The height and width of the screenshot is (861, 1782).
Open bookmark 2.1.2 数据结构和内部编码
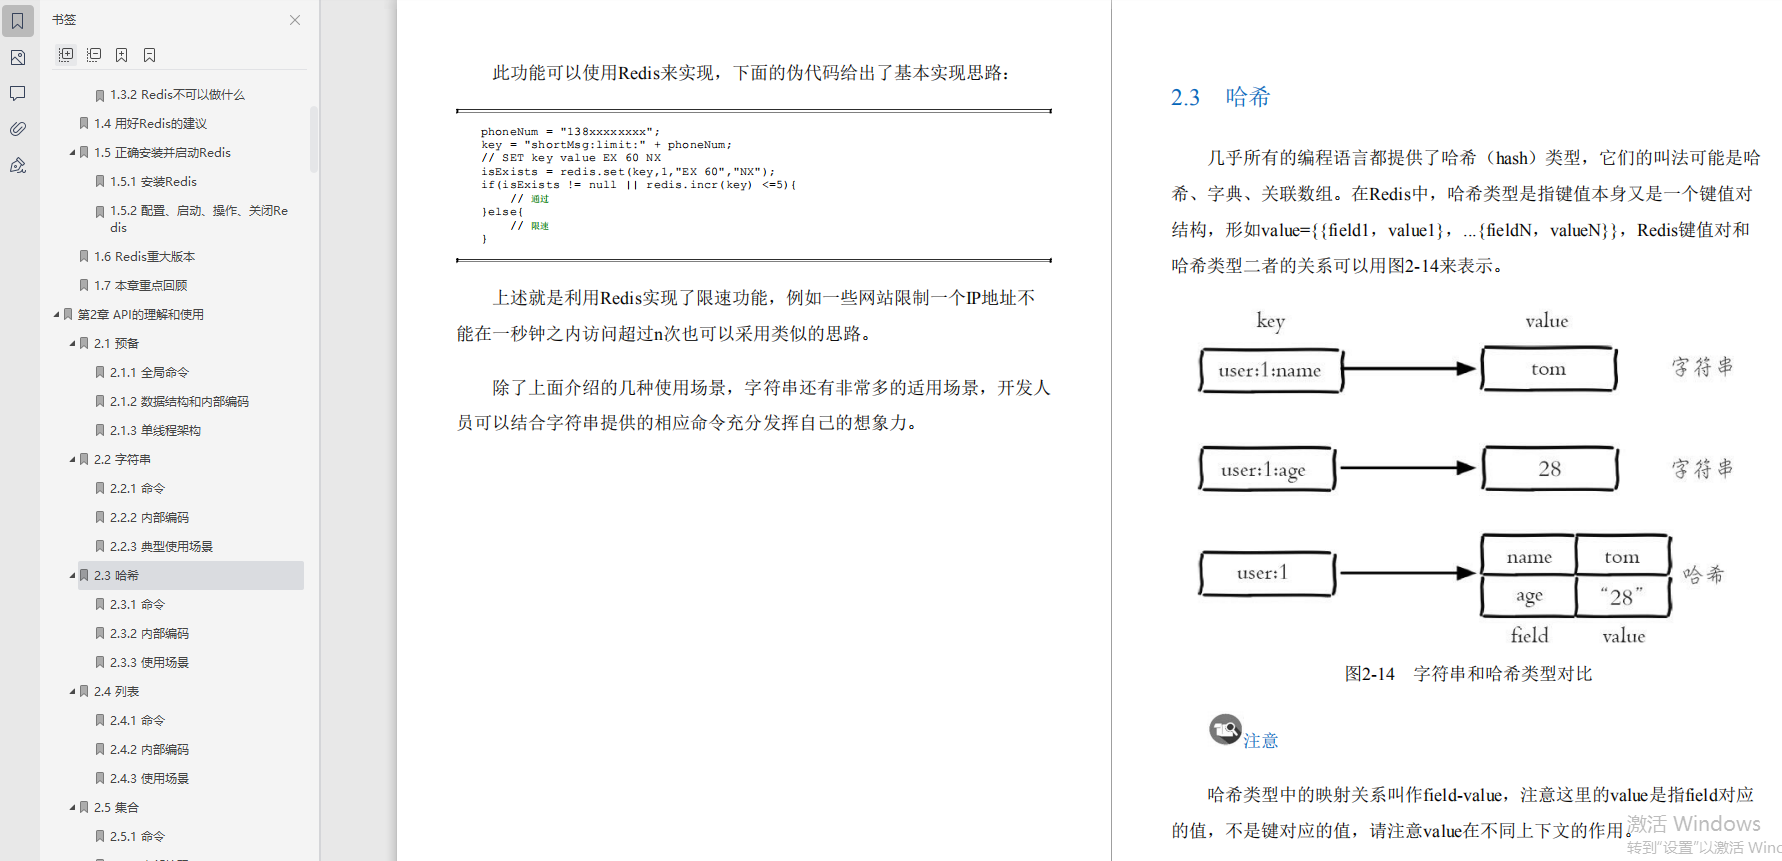(x=179, y=402)
